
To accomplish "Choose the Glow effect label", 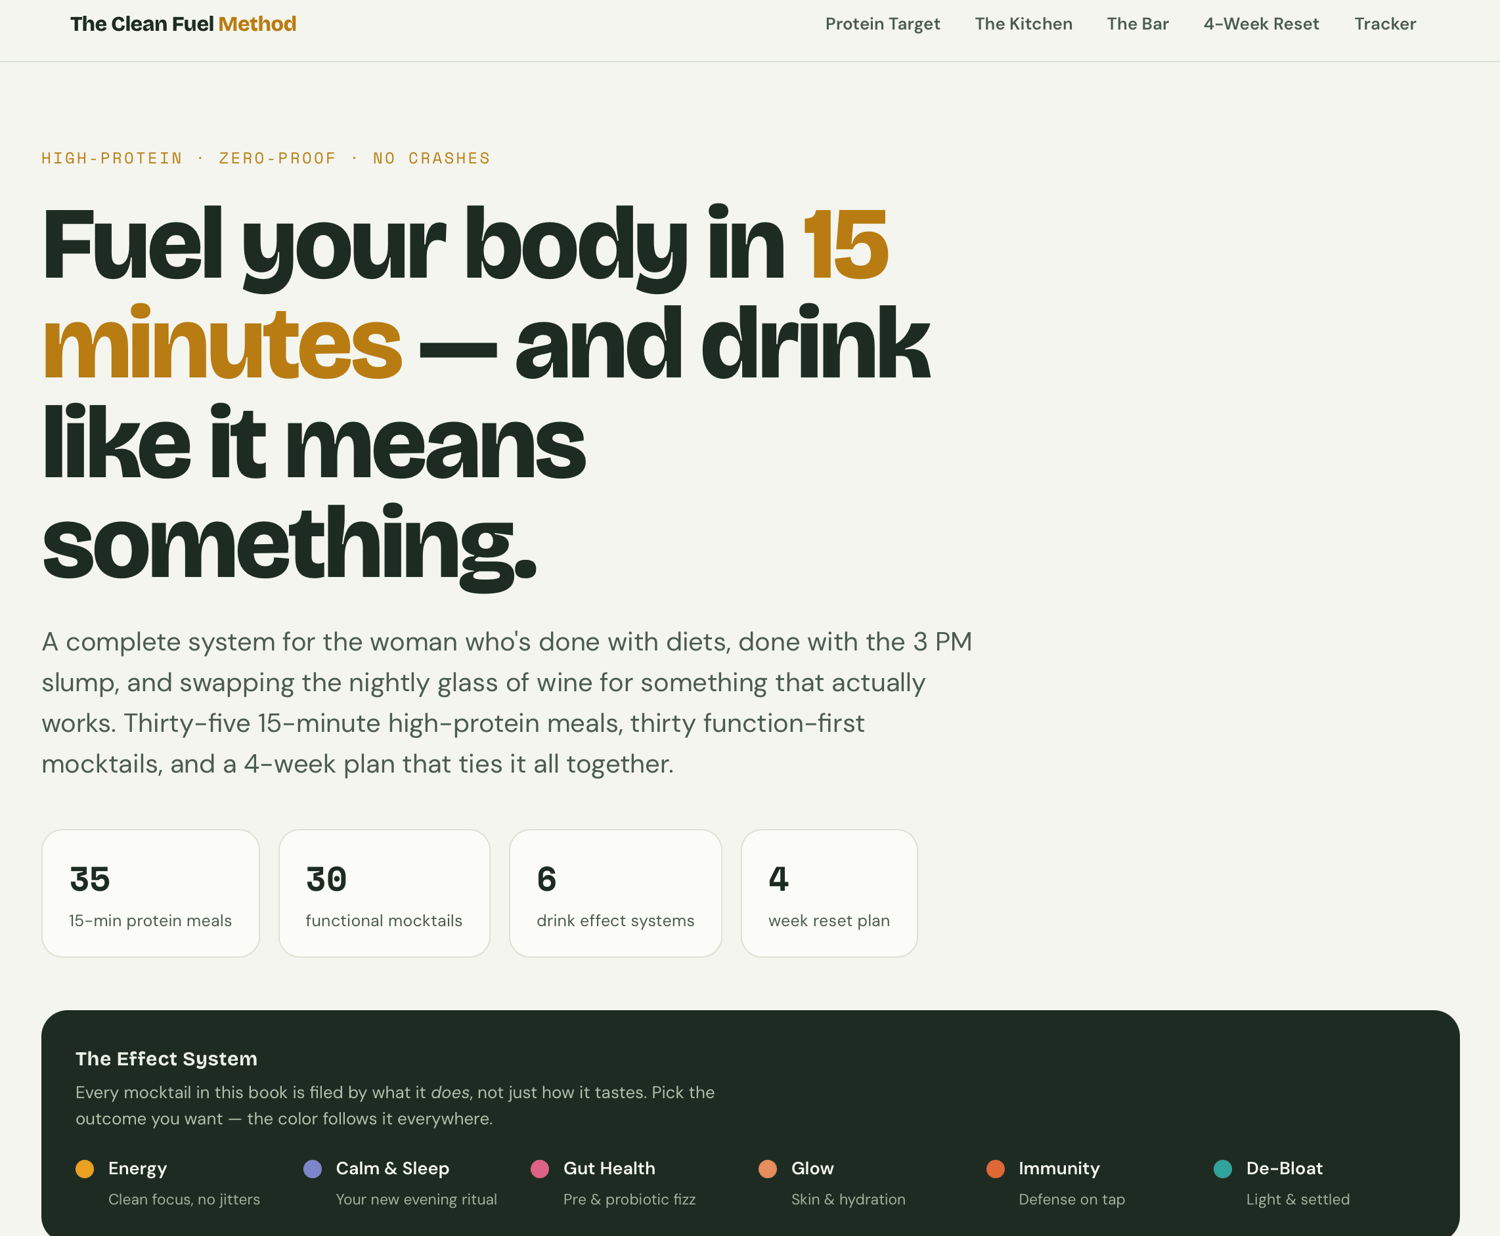I will point(812,1168).
